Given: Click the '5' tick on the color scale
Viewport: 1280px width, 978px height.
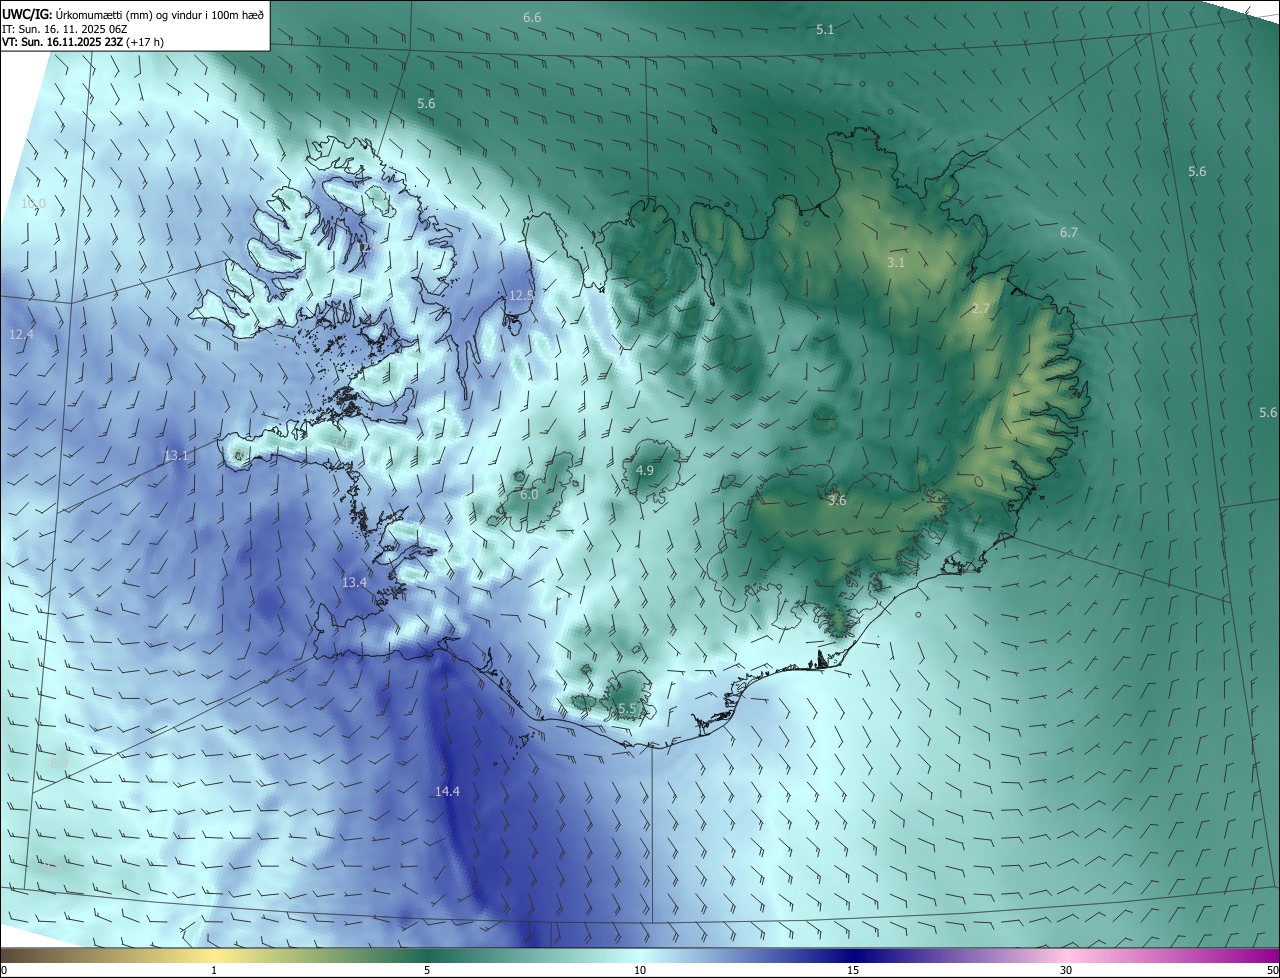Looking at the screenshot, I should tap(427, 970).
